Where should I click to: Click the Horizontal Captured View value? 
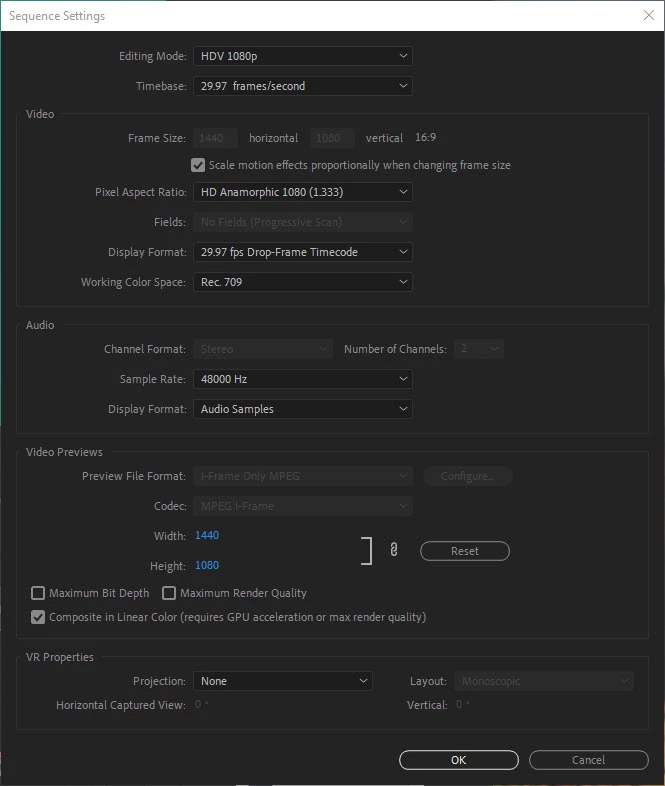point(201,704)
